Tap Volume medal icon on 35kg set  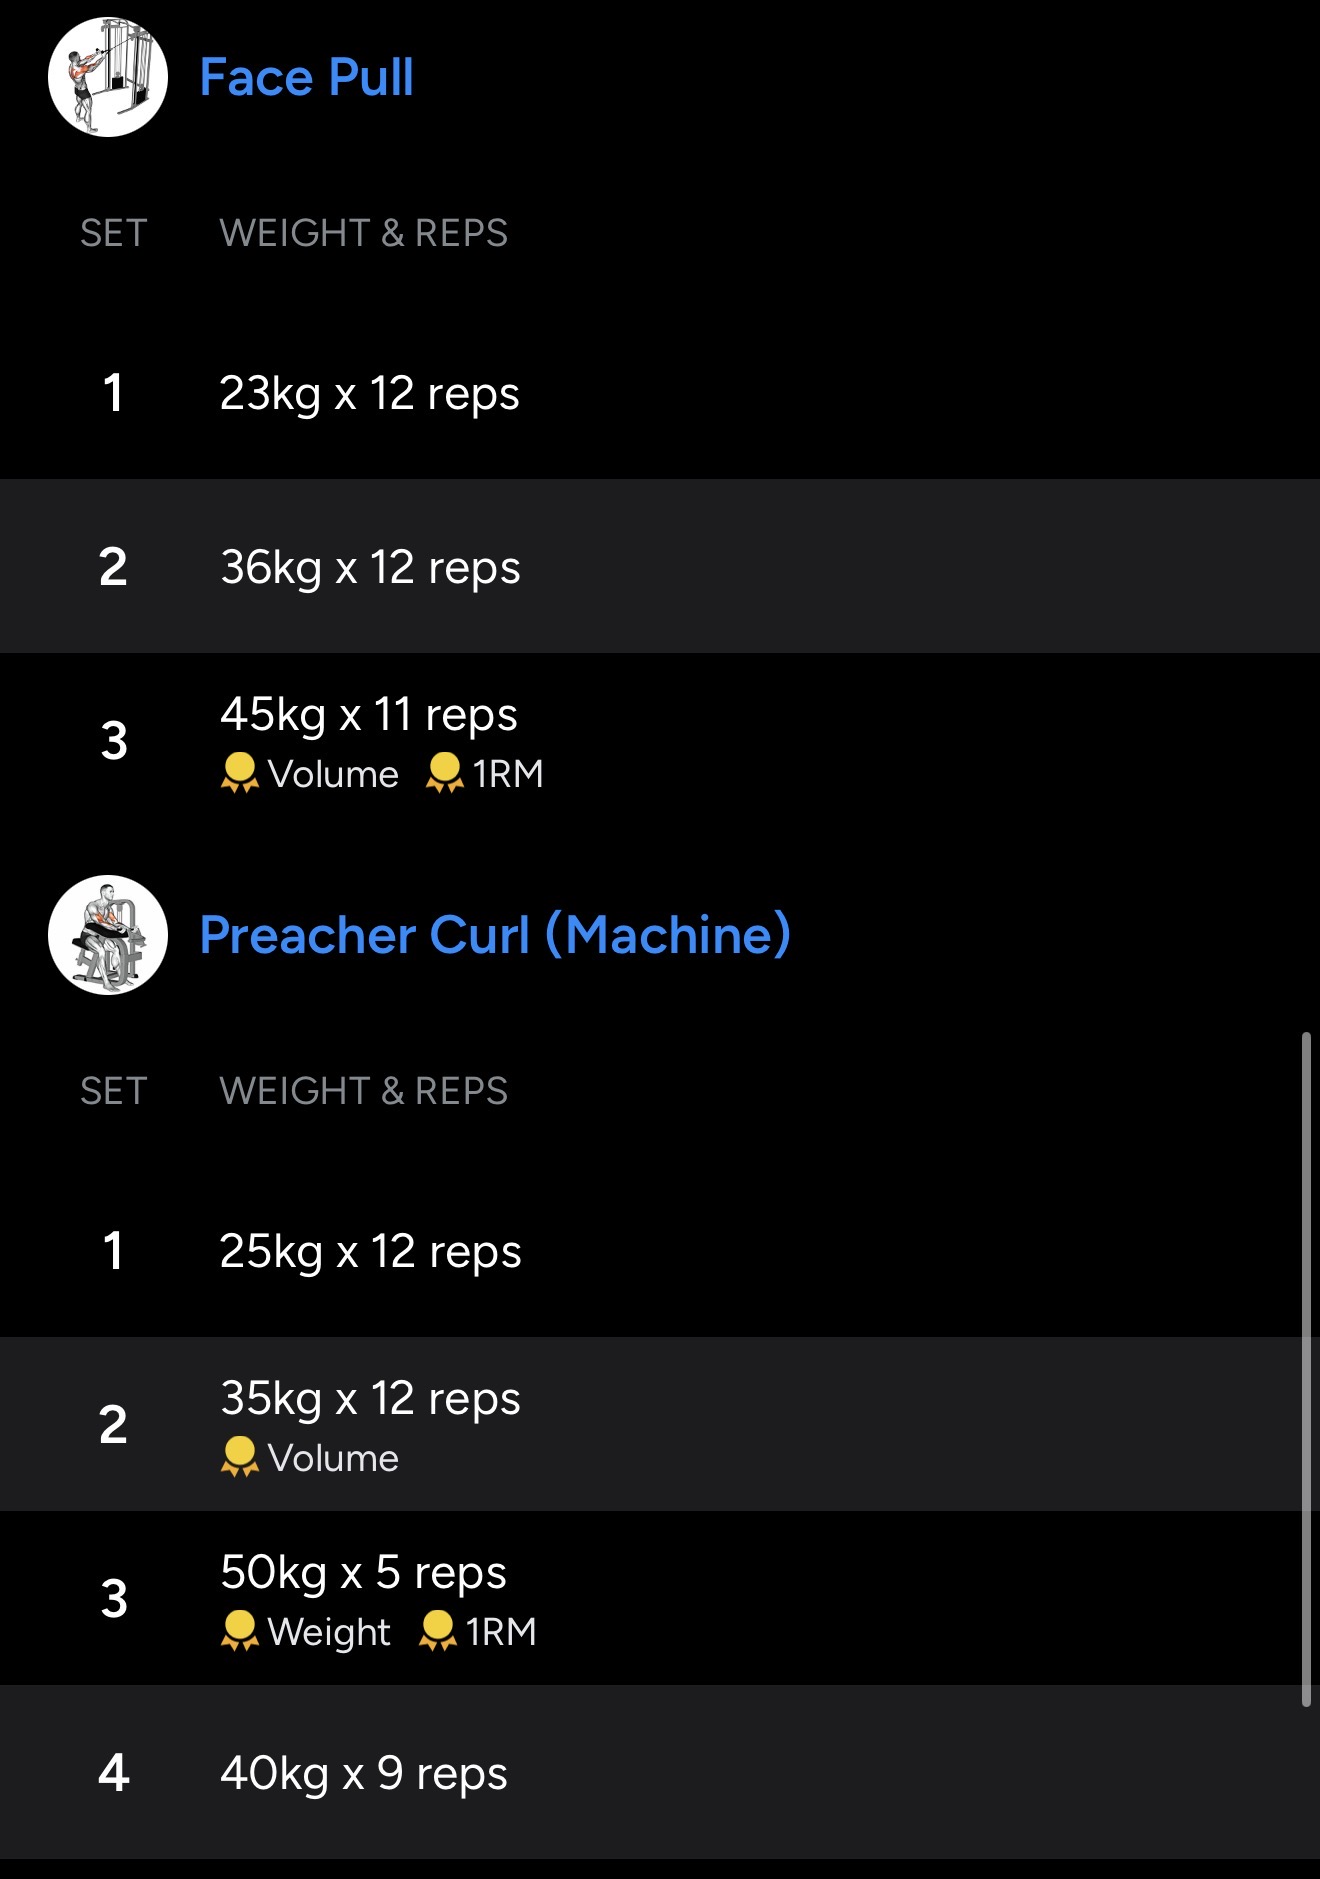coord(240,1457)
